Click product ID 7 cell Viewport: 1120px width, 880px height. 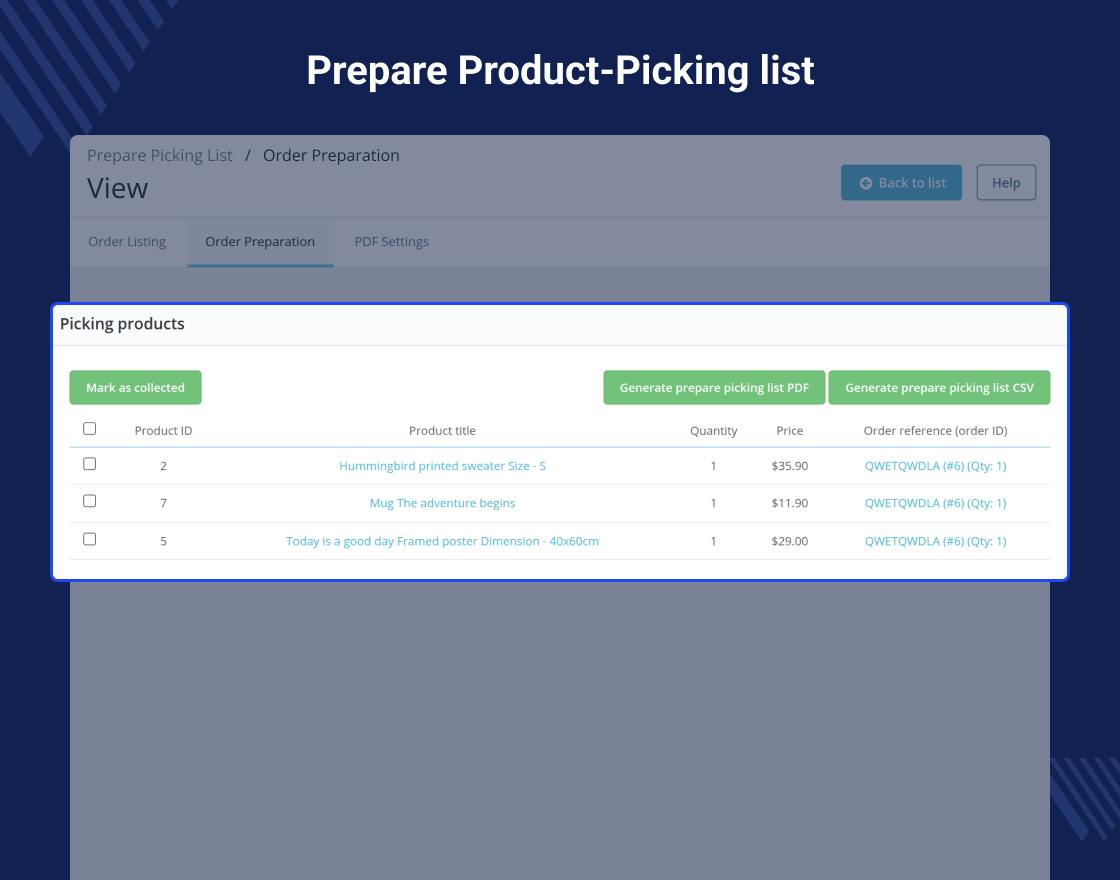coord(164,503)
